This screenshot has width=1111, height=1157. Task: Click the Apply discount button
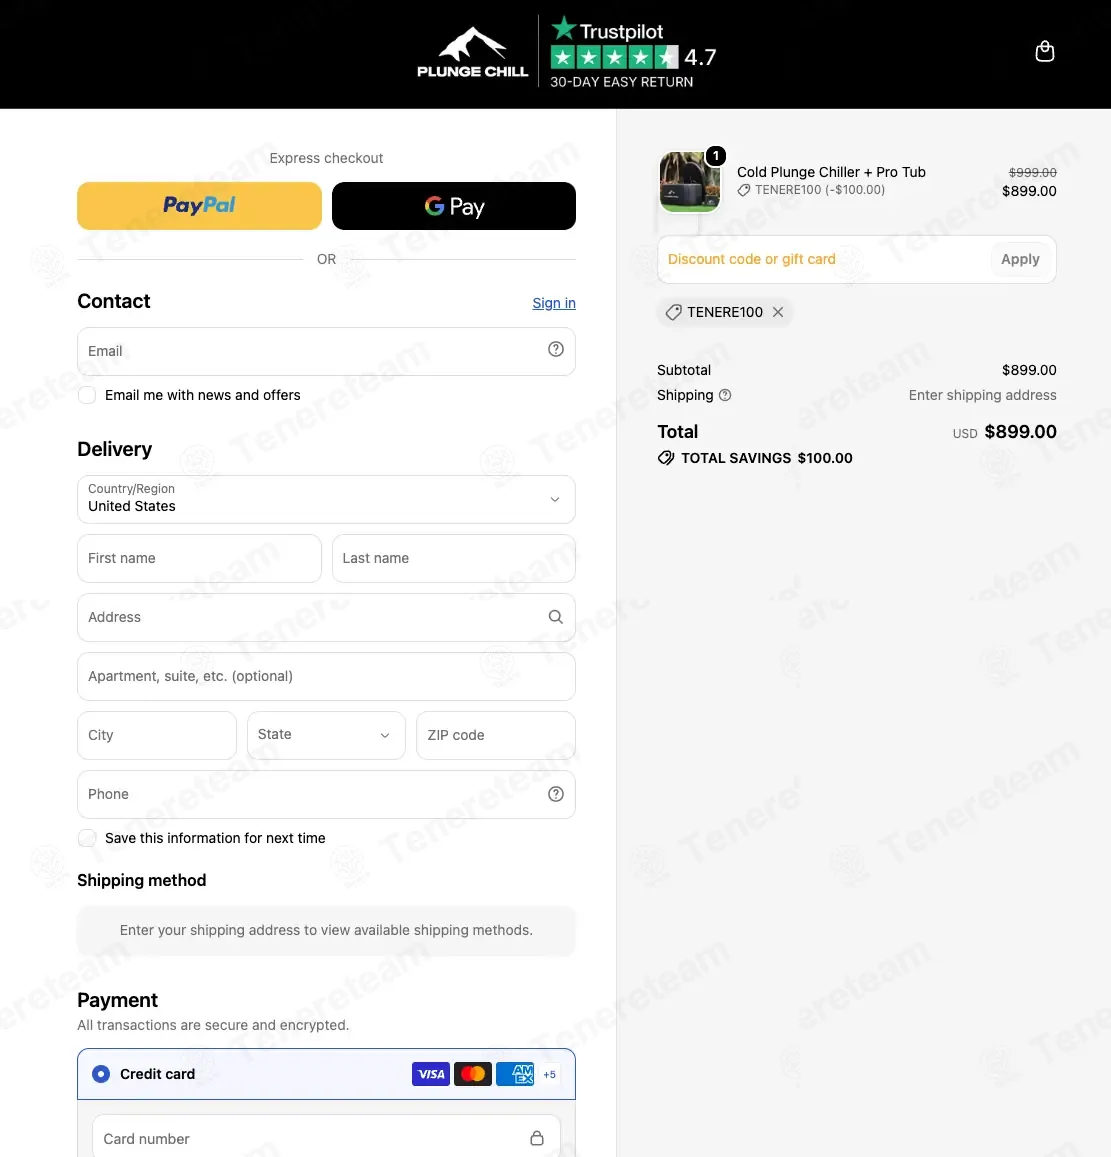tap(1020, 260)
